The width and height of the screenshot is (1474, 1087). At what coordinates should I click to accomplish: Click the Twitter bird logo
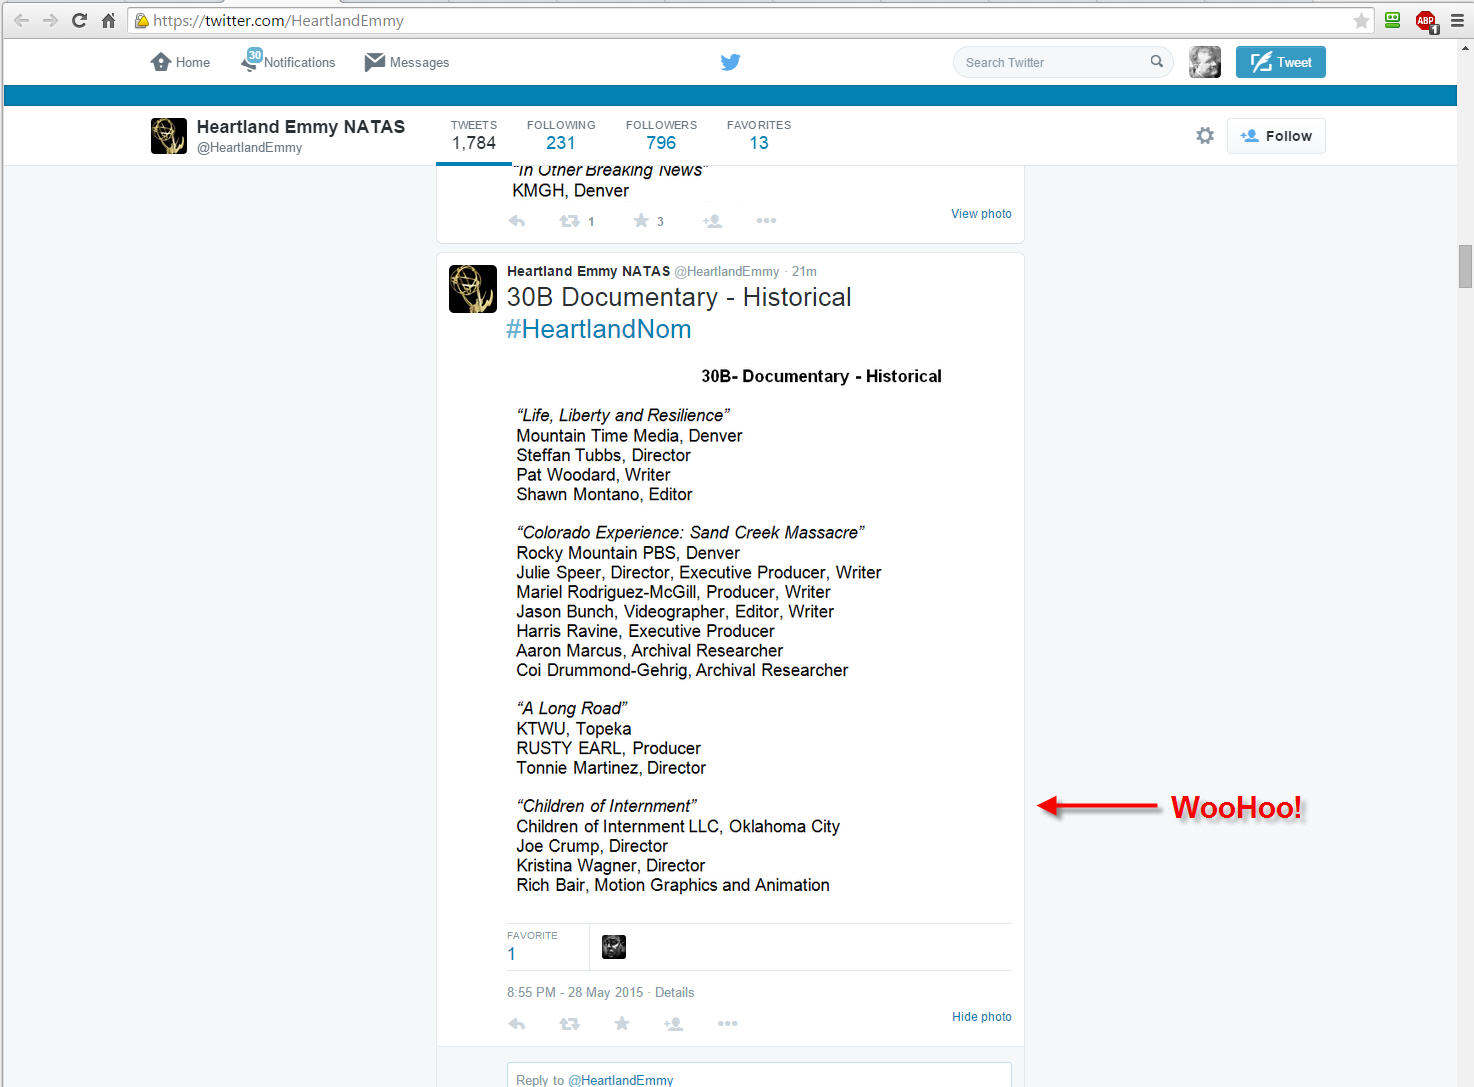click(730, 62)
